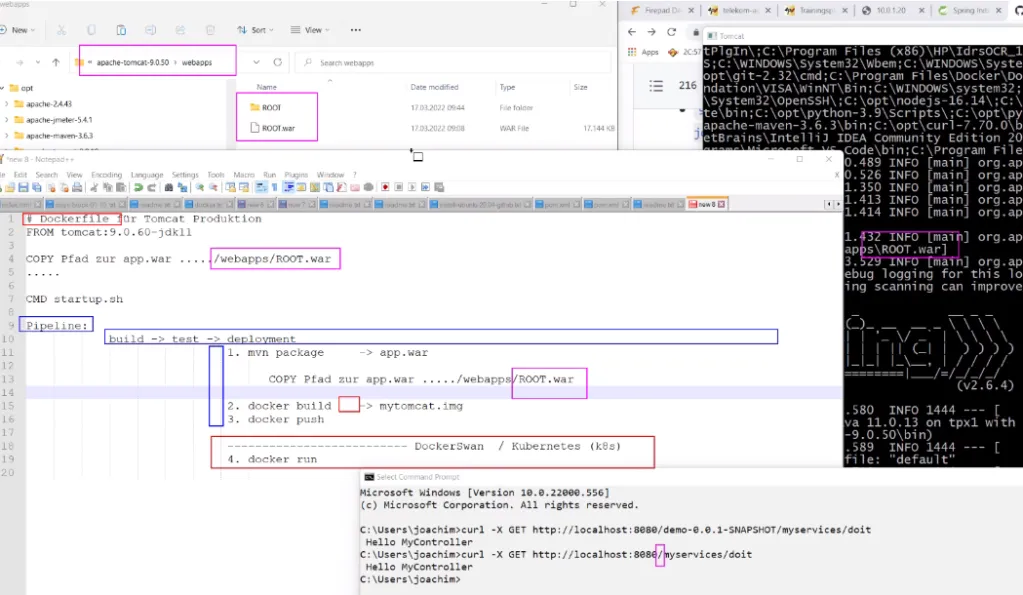The width and height of the screenshot is (1023, 595).
Task: Expand apache-2.4.43 folder in tree
Action: [7, 104]
